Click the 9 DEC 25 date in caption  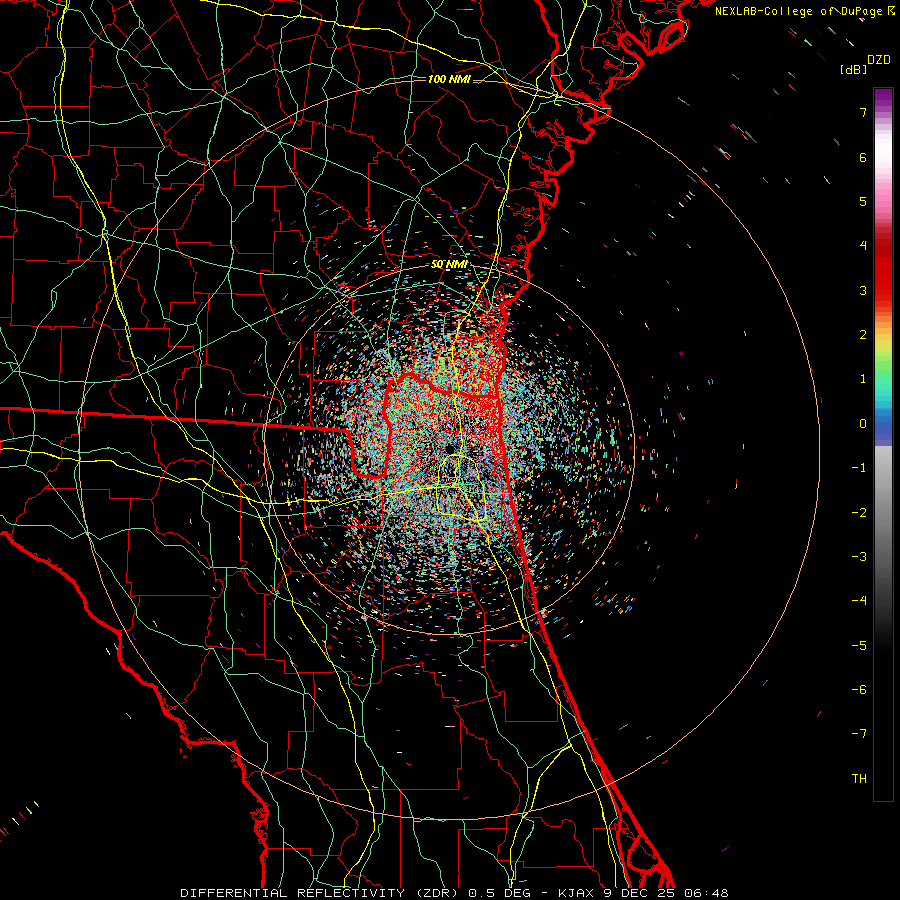tap(641, 893)
